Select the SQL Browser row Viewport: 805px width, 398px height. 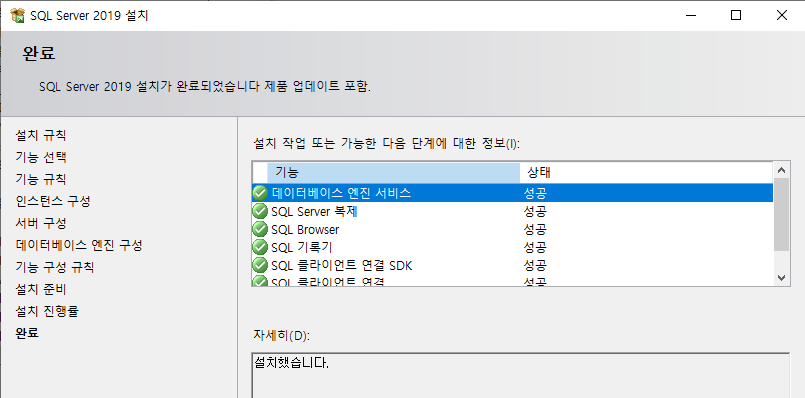click(x=512, y=229)
